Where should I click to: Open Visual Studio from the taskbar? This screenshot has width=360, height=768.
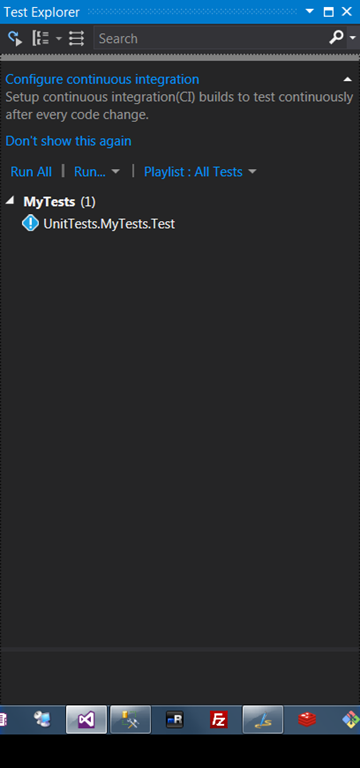pos(86,720)
